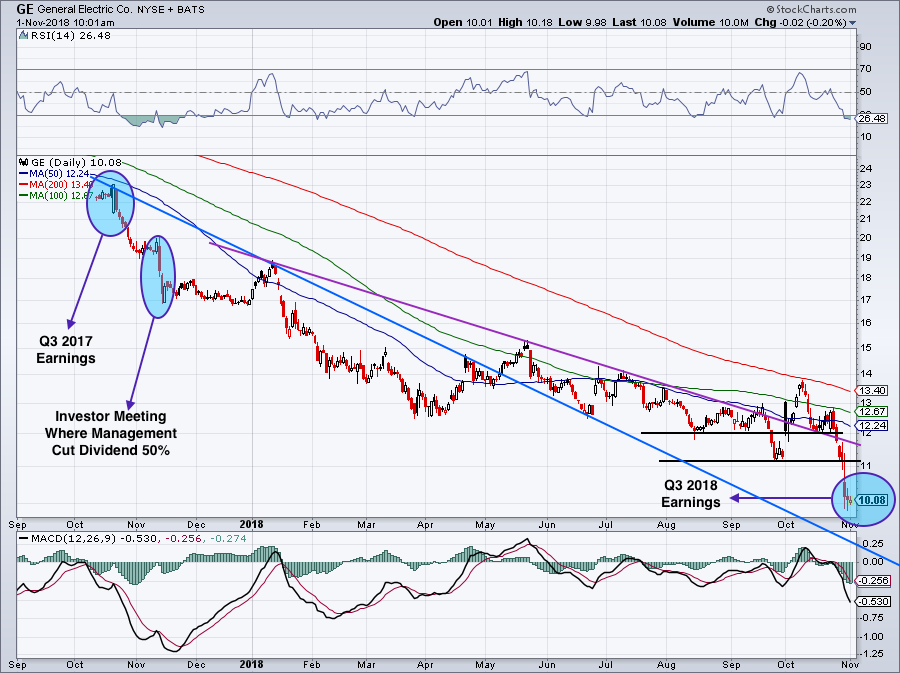Click the -0.274 MACD histogram value in the label
Viewport: 900px width, 673px height.
228,539
